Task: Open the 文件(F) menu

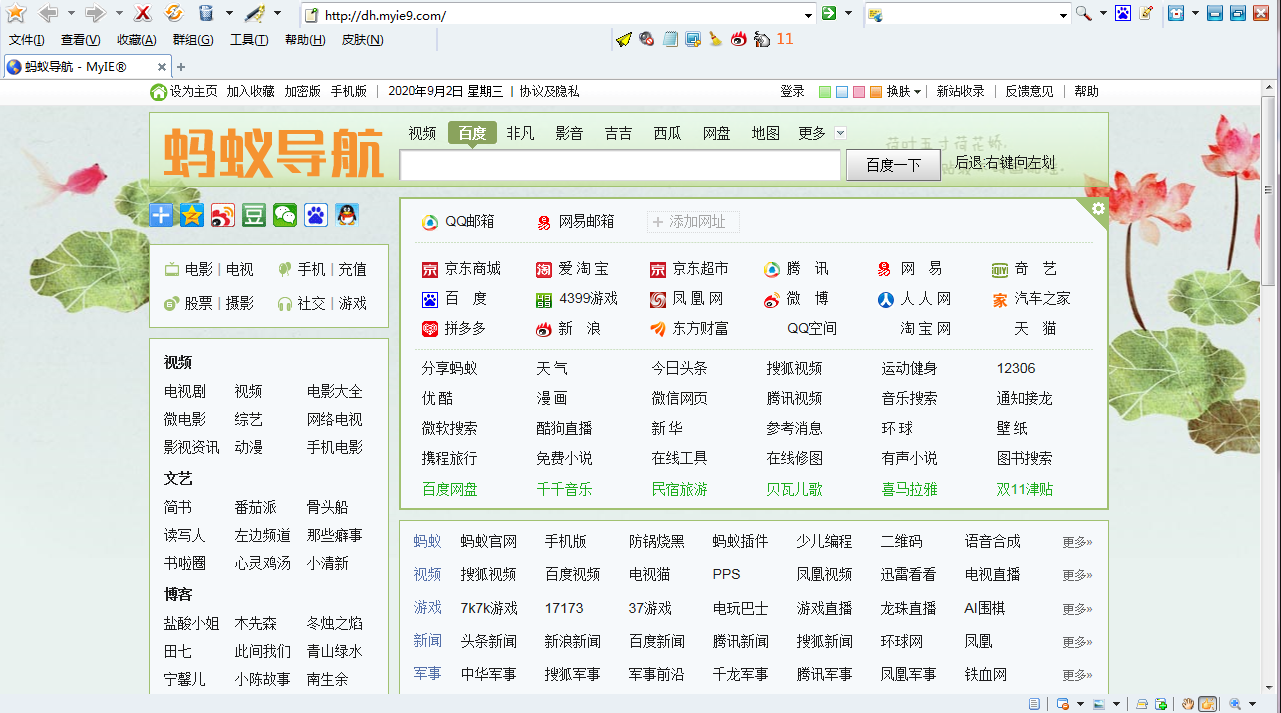Action: (x=27, y=40)
